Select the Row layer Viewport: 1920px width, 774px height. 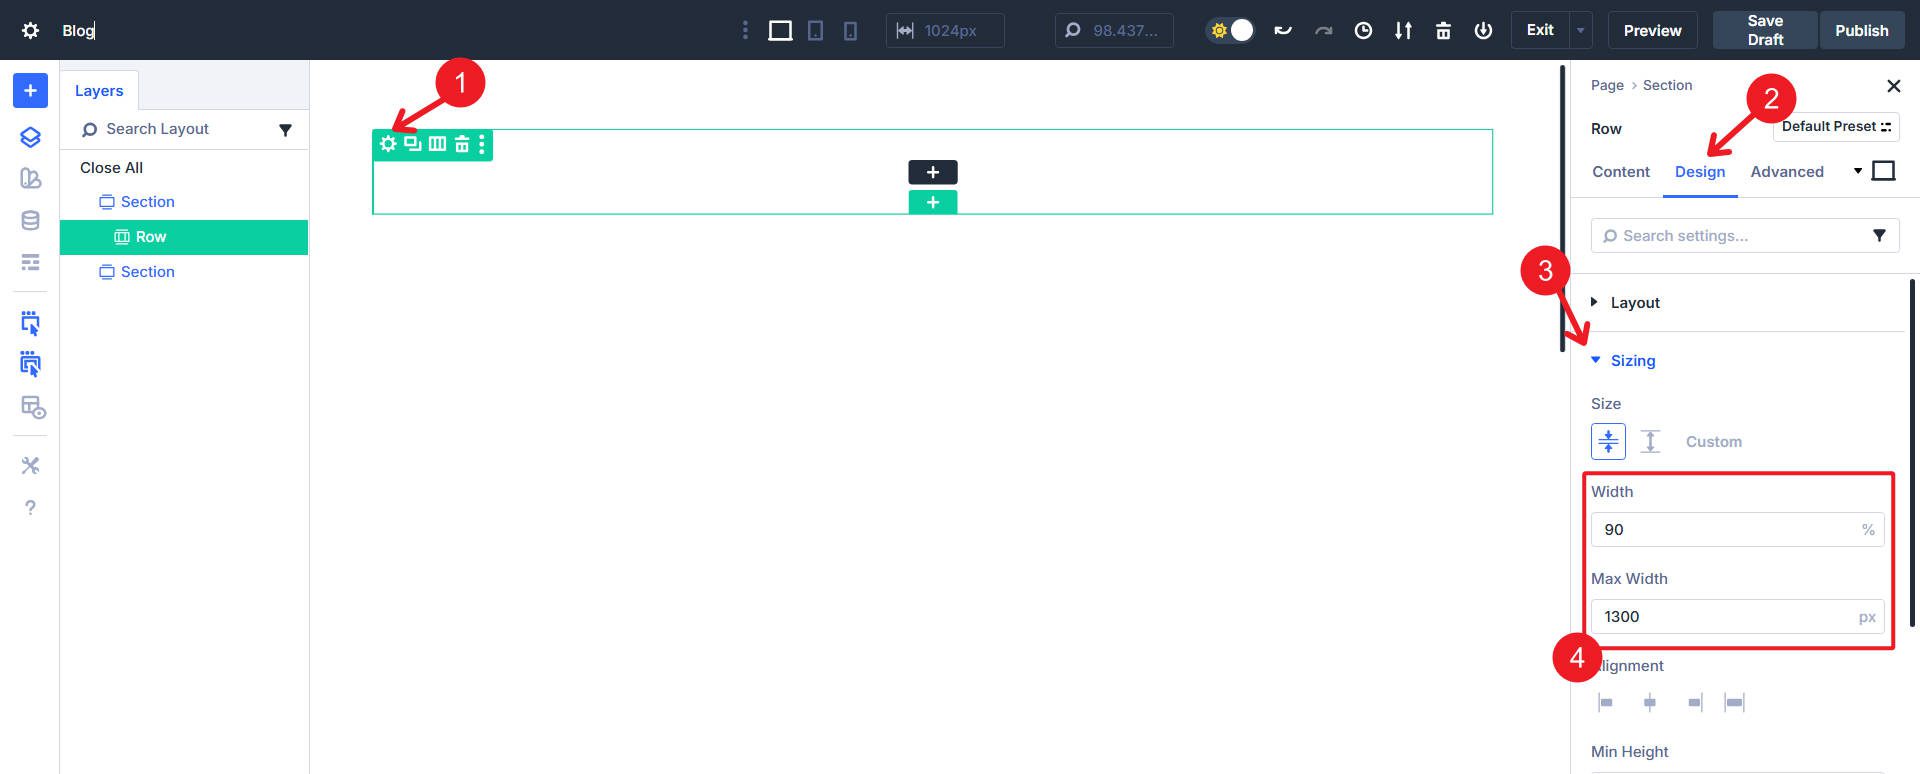click(184, 237)
